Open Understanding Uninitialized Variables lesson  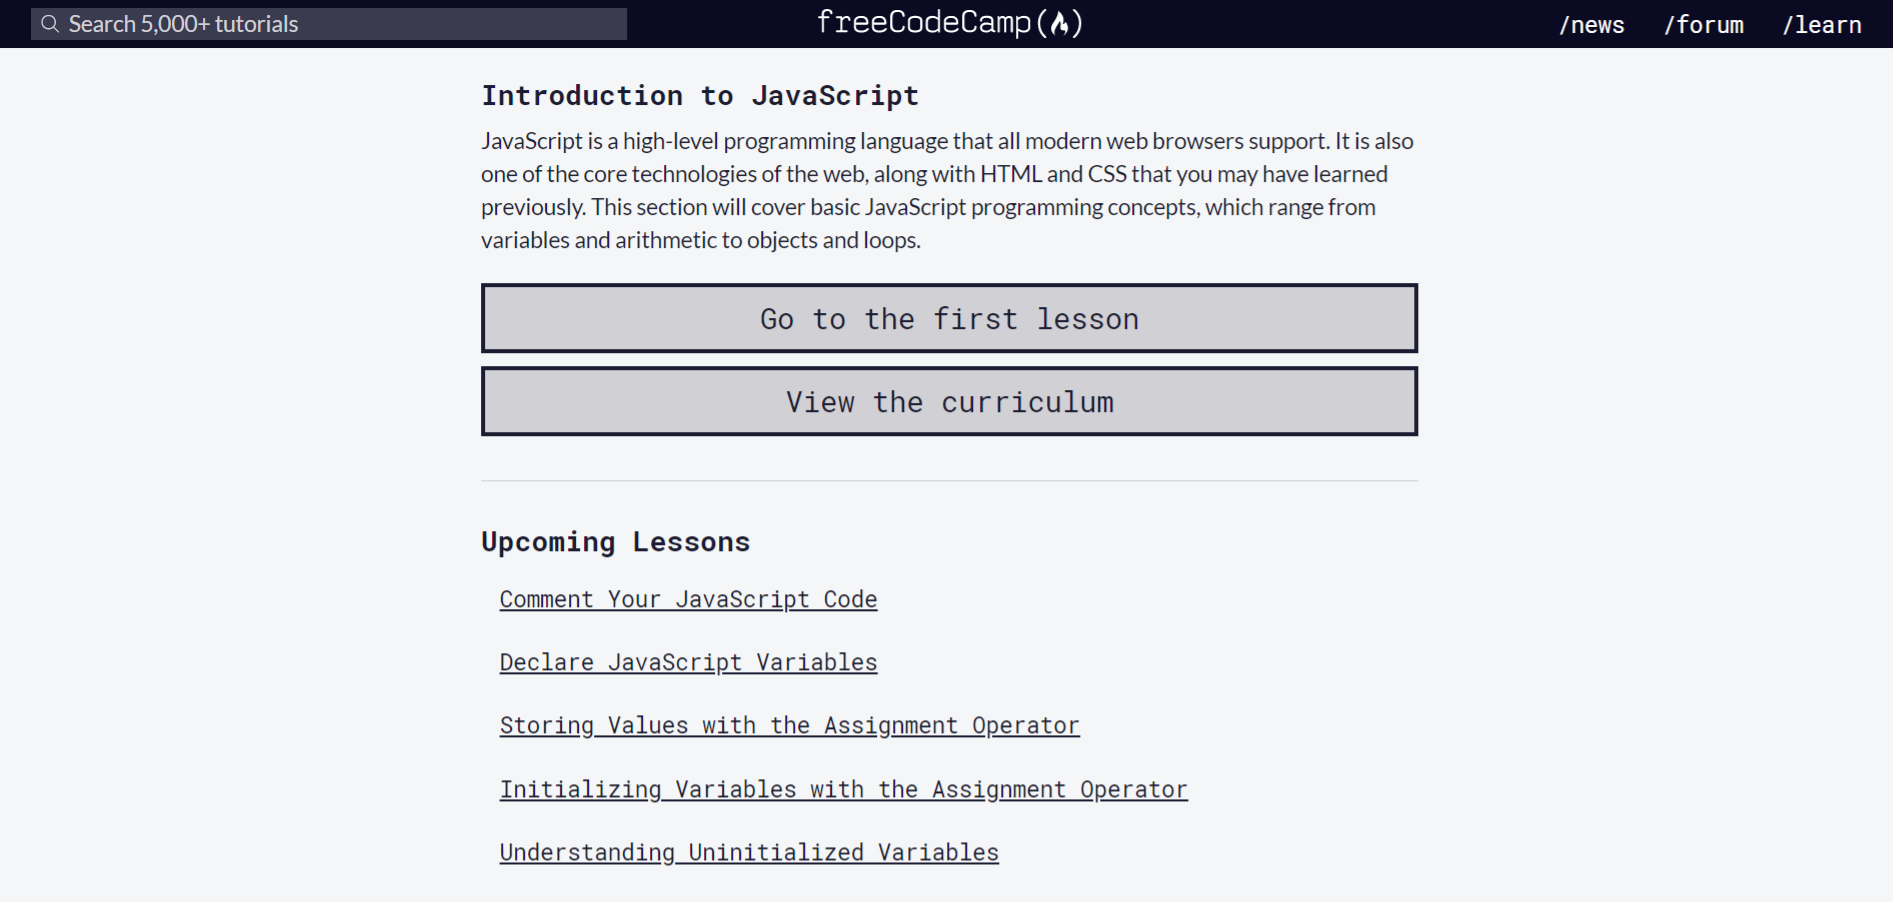point(749,852)
